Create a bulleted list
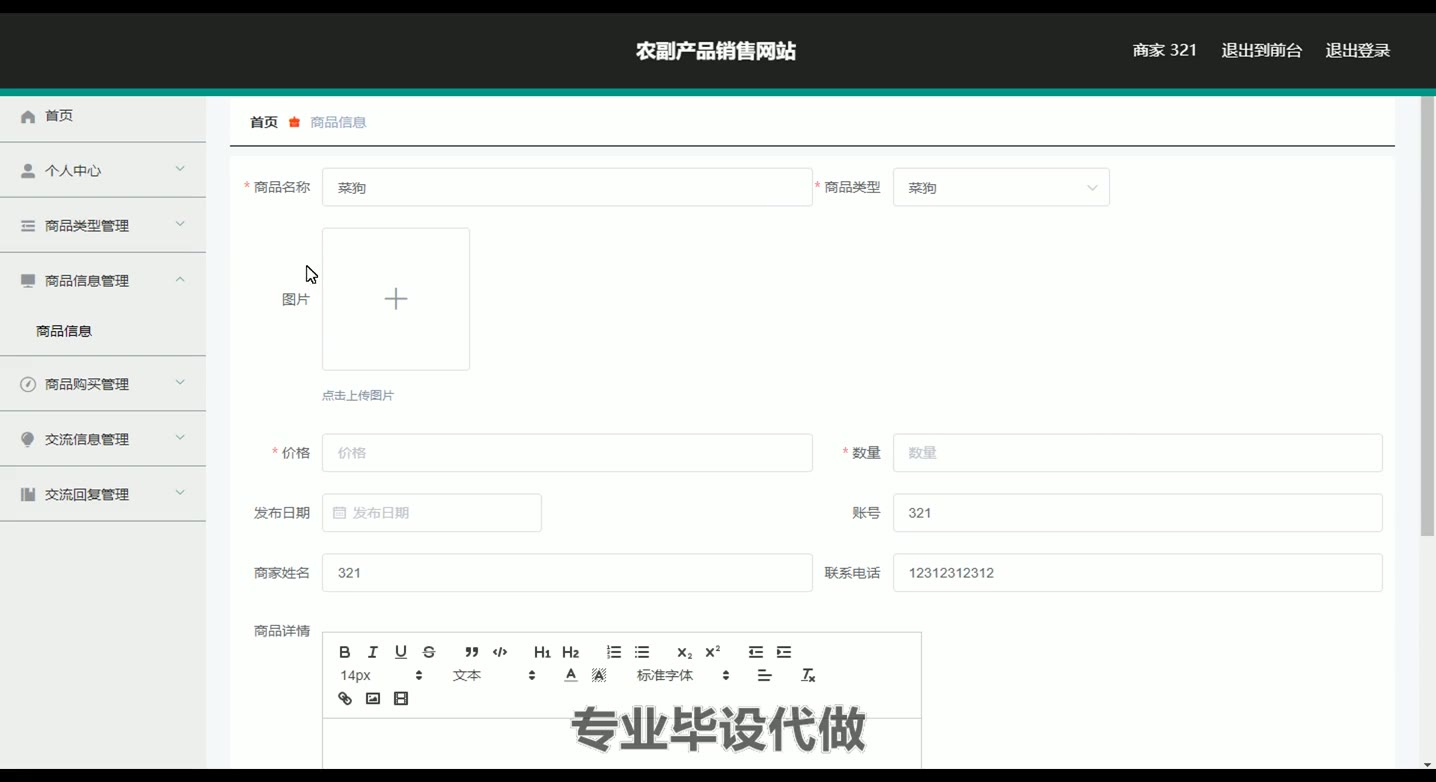The height and width of the screenshot is (782, 1436). 642,652
